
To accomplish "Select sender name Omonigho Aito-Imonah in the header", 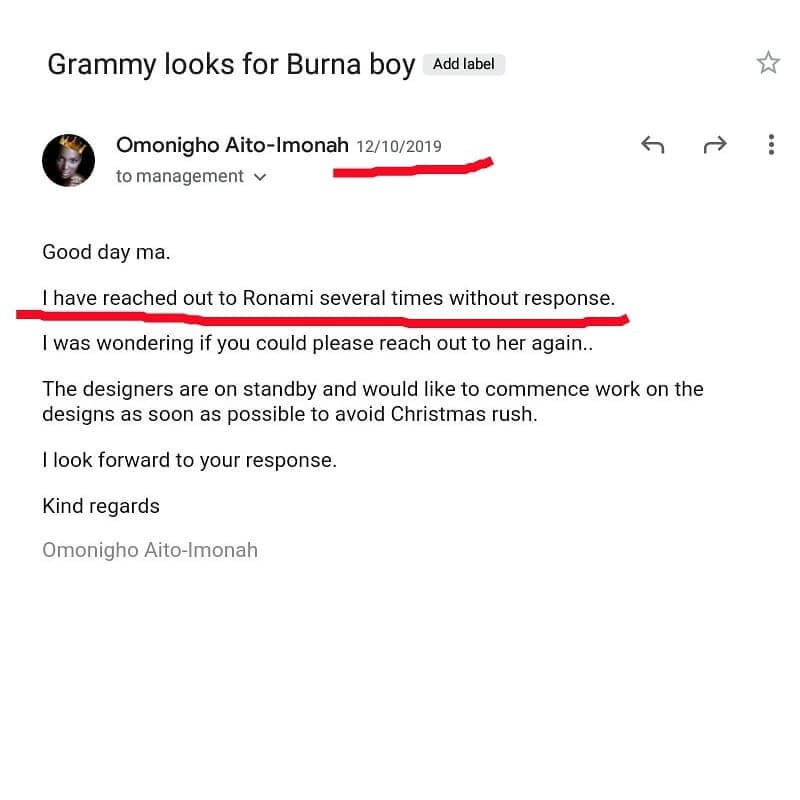I will (232, 145).
